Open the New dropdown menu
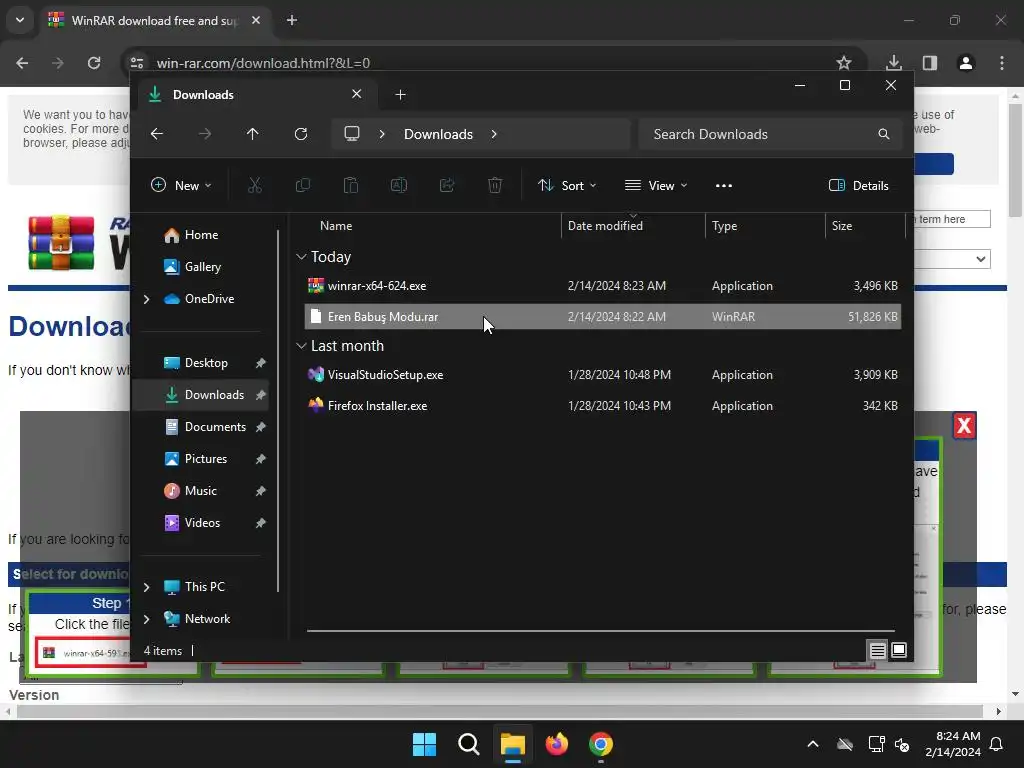Image resolution: width=1024 pixels, height=768 pixels. 182,185
